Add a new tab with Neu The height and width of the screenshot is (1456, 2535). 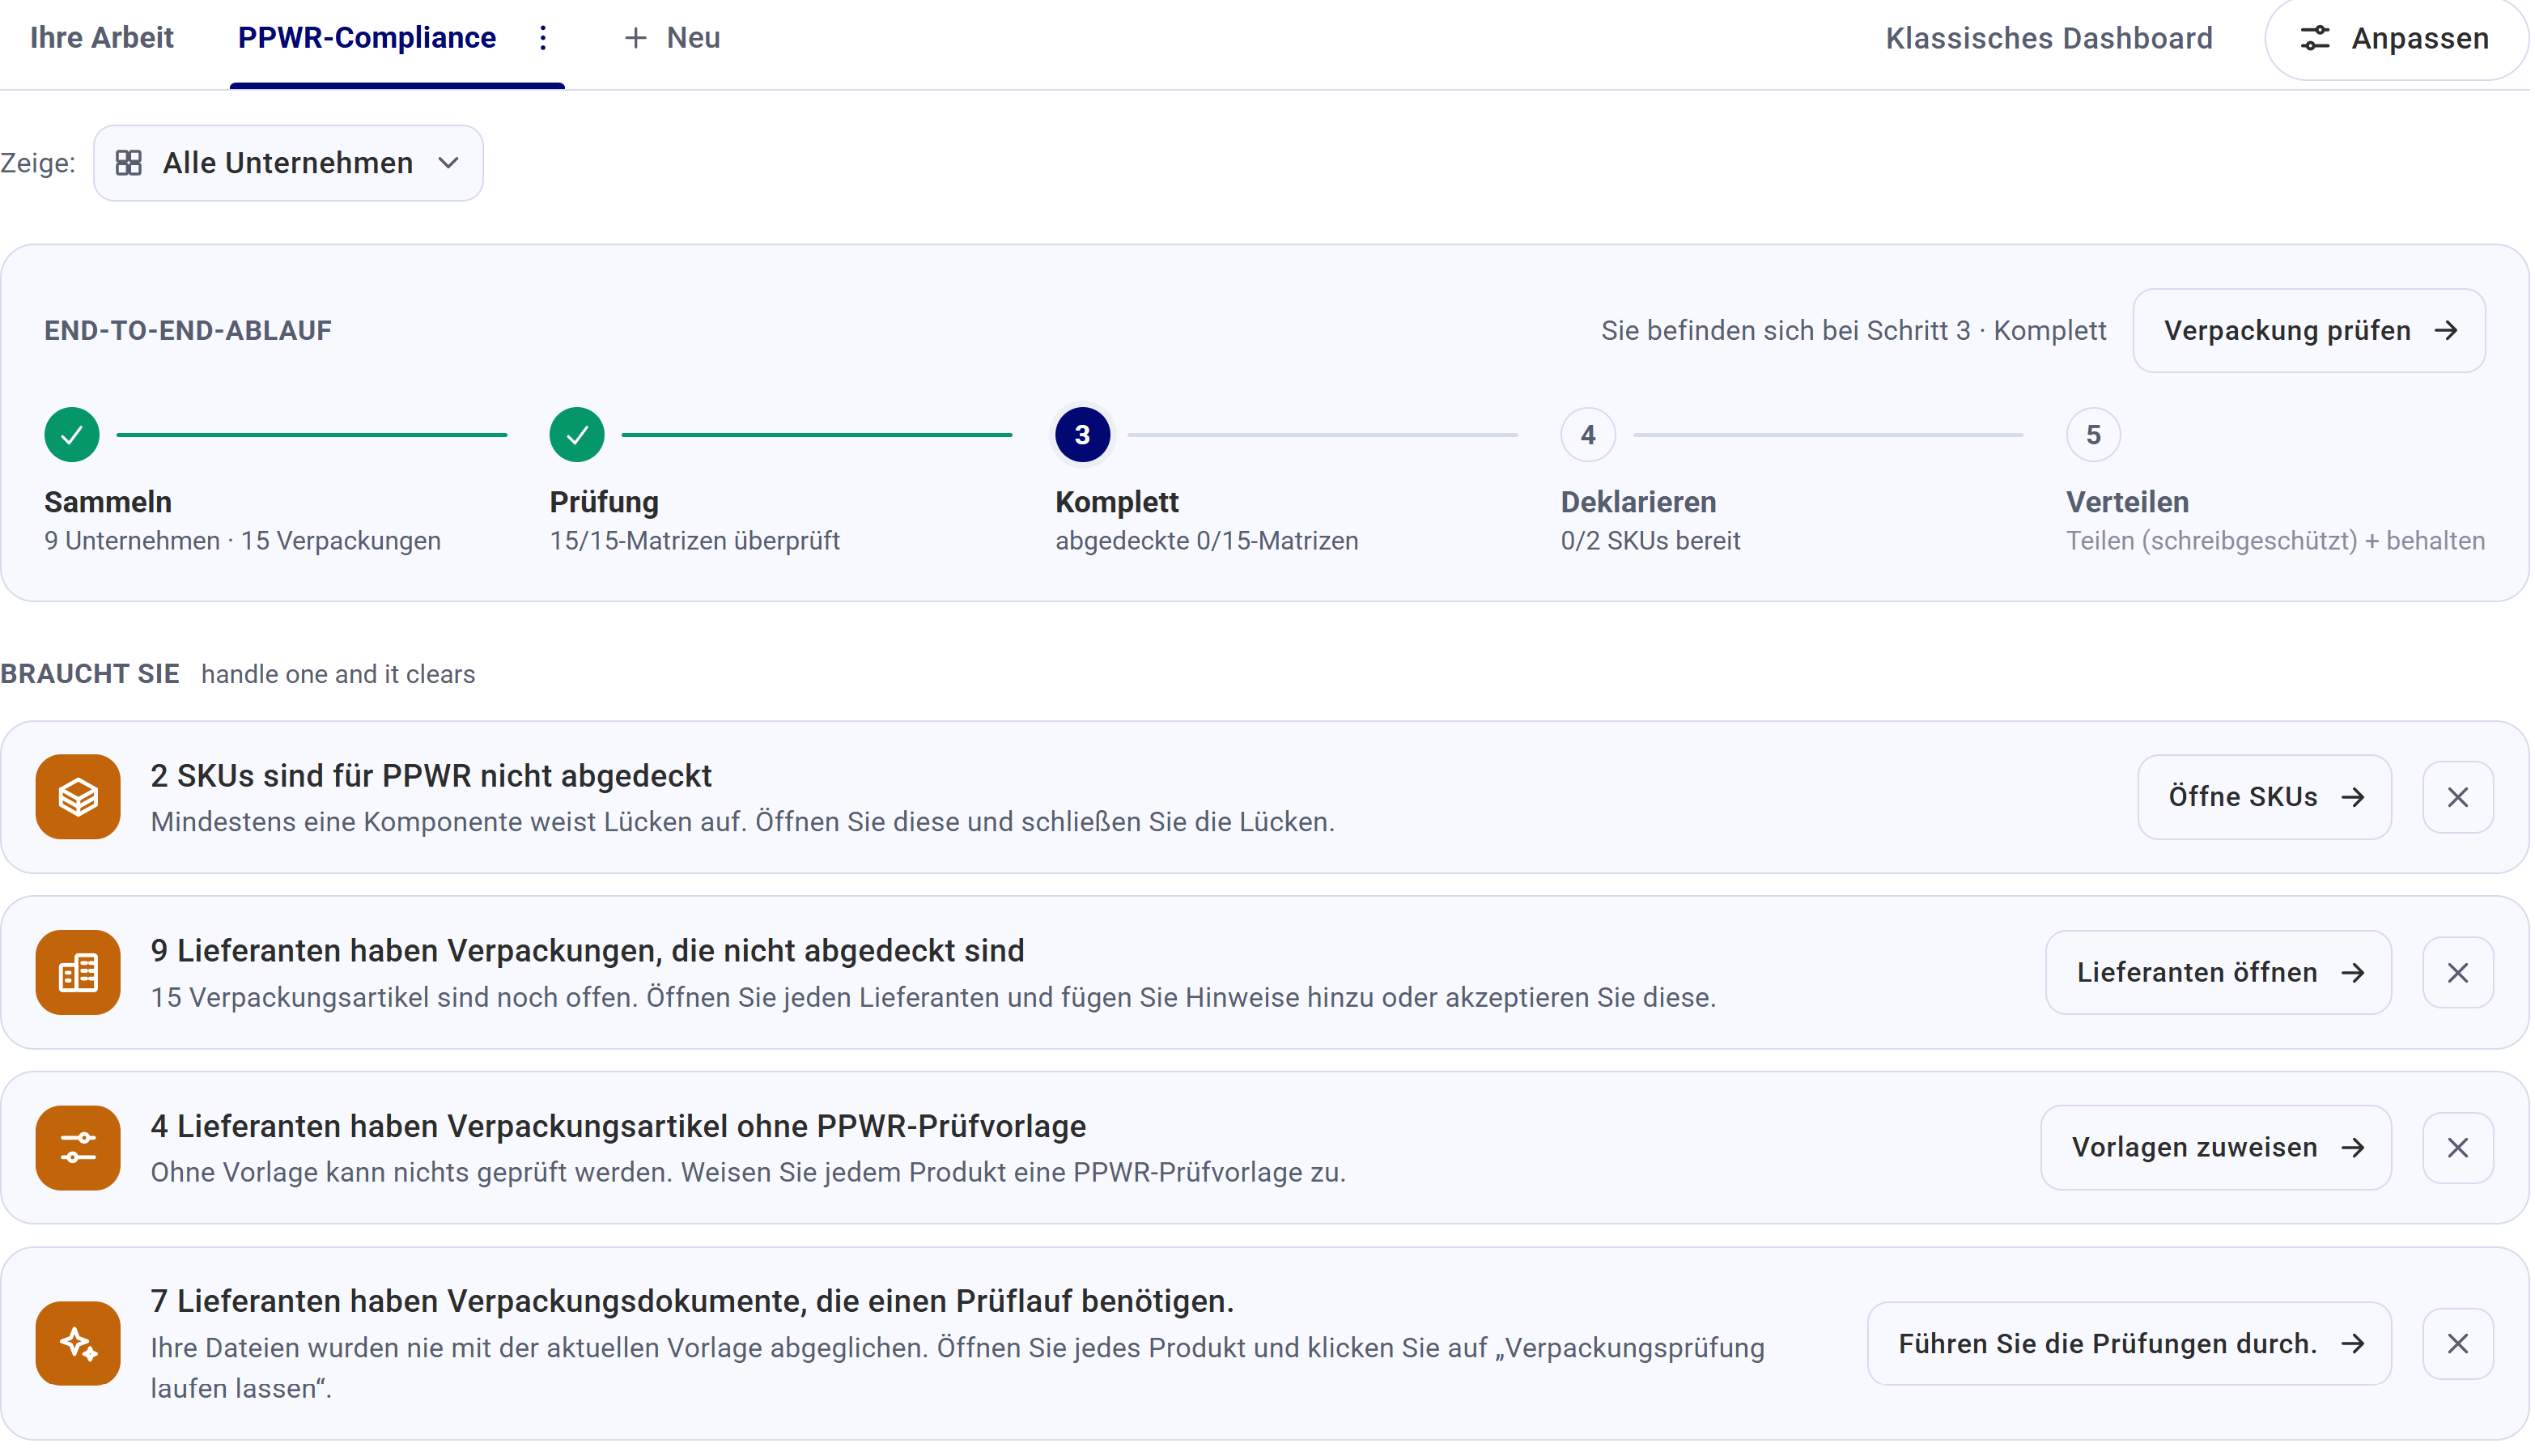click(x=672, y=38)
